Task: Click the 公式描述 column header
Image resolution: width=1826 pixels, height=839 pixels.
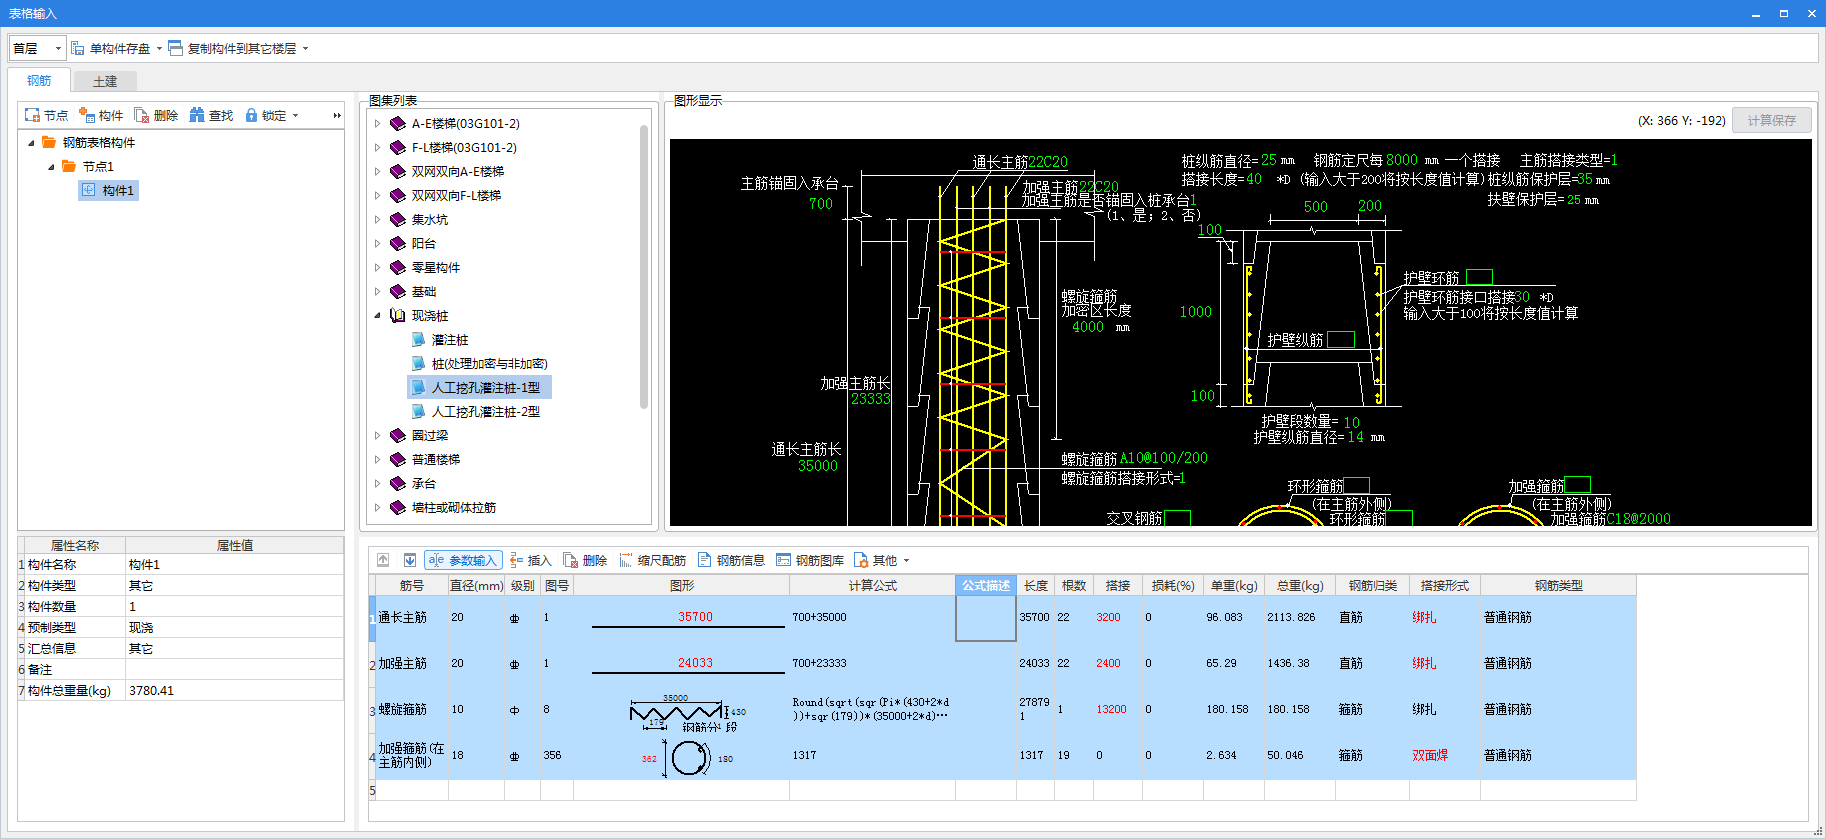Action: pyautogui.click(x=986, y=585)
